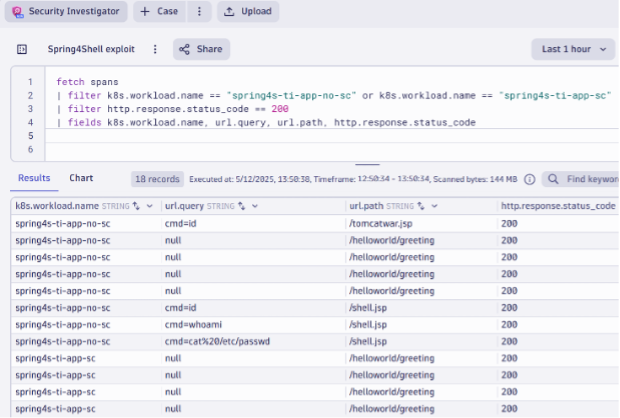Viewport: 620px width, 418px height.
Task: Open Spring4Shell exploit three-dot menu
Action: (x=155, y=49)
